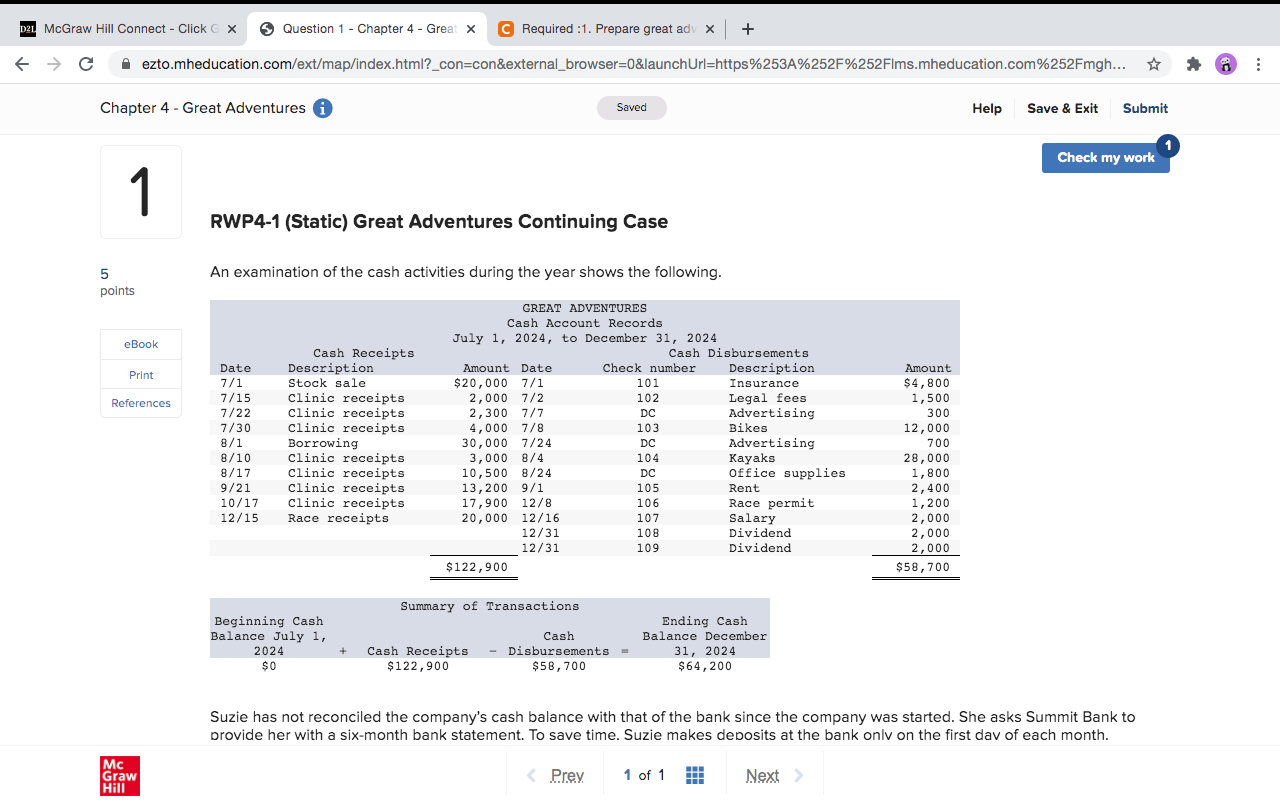
Task: Click the $28,000 Kayaks amount
Action: (927, 458)
